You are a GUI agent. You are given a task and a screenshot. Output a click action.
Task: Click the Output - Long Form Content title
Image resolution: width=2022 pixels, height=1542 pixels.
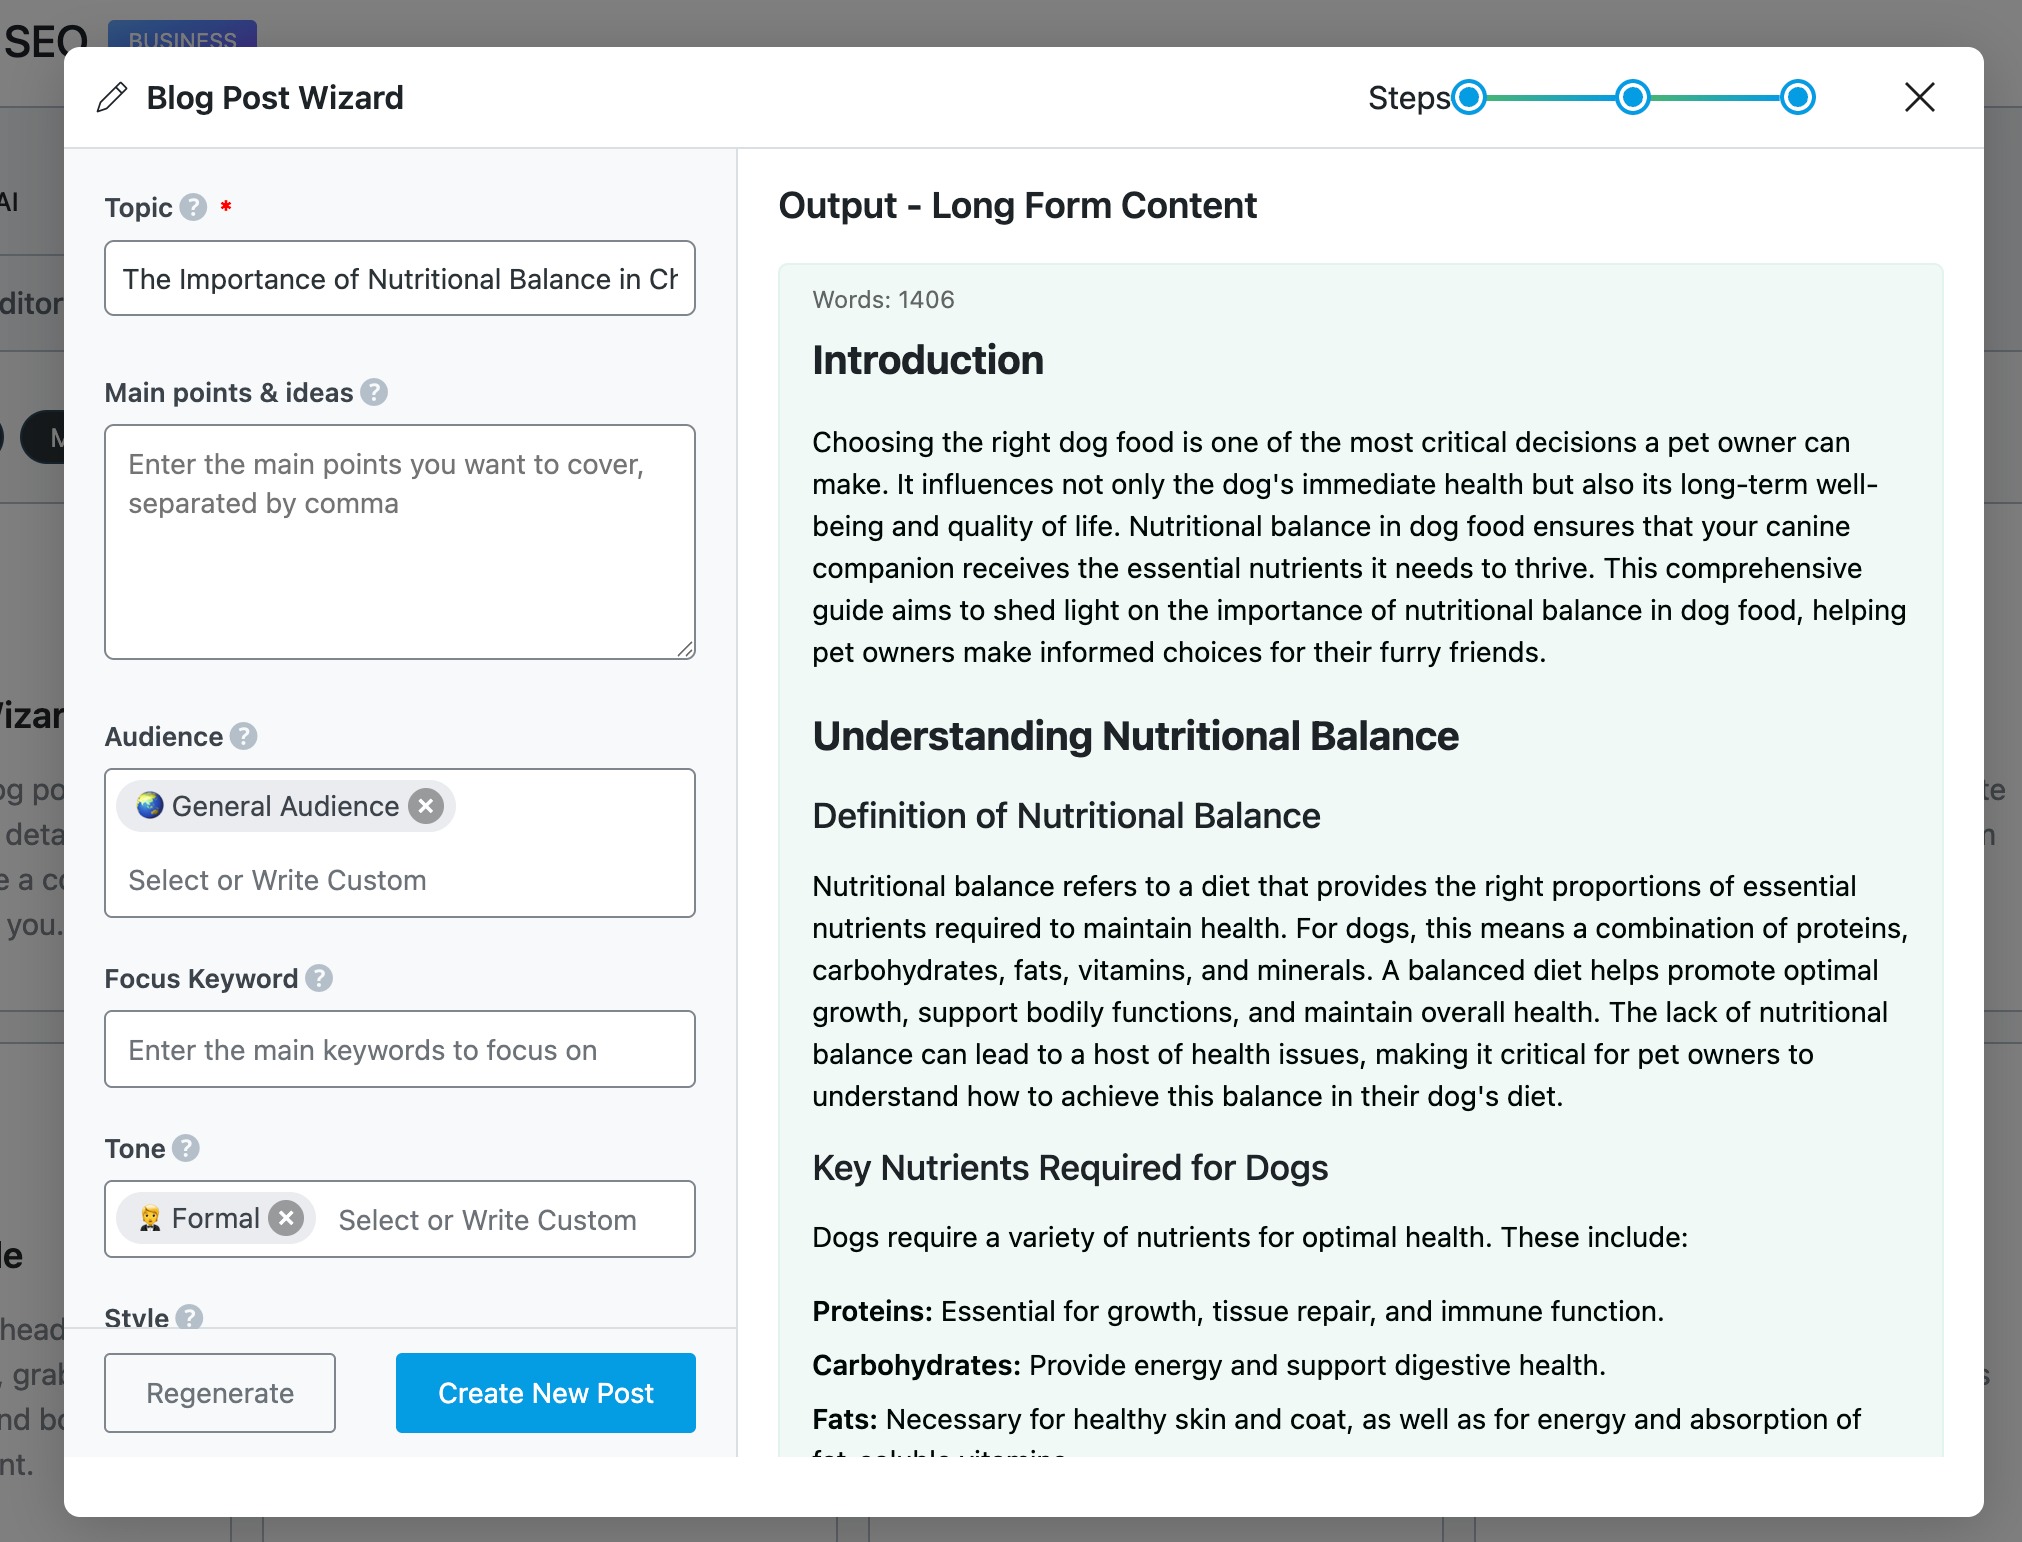click(1017, 206)
